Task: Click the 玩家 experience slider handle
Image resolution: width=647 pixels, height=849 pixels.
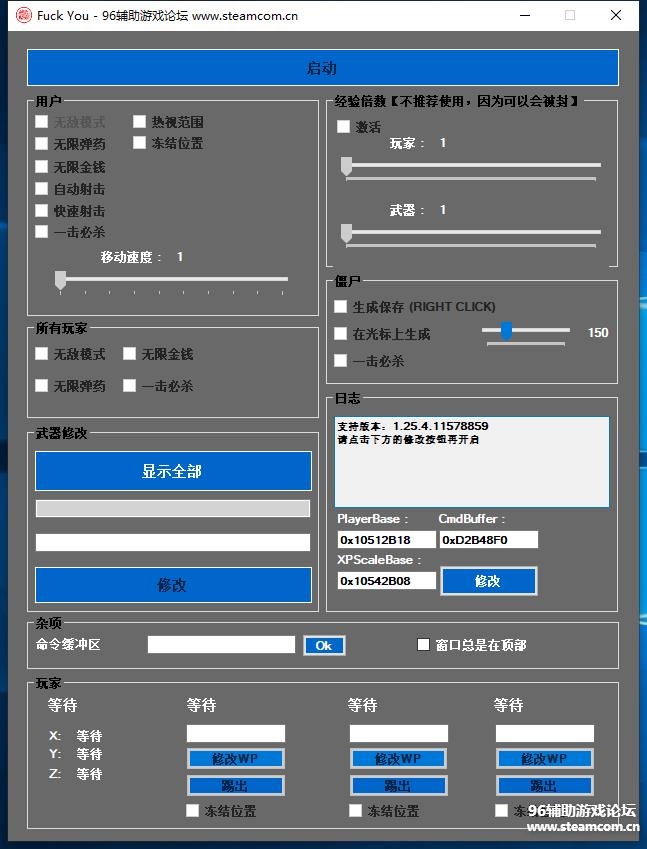Action: pyautogui.click(x=347, y=166)
